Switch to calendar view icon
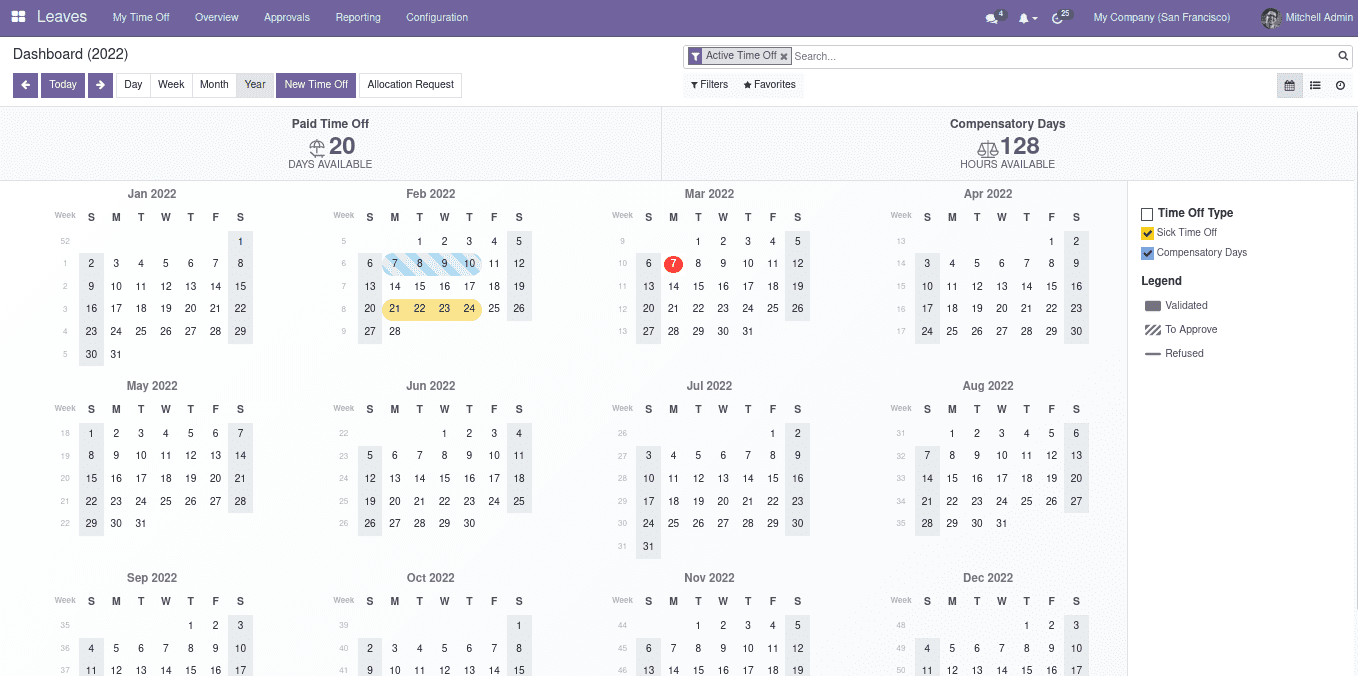This screenshot has width=1358, height=676. pos(1289,86)
